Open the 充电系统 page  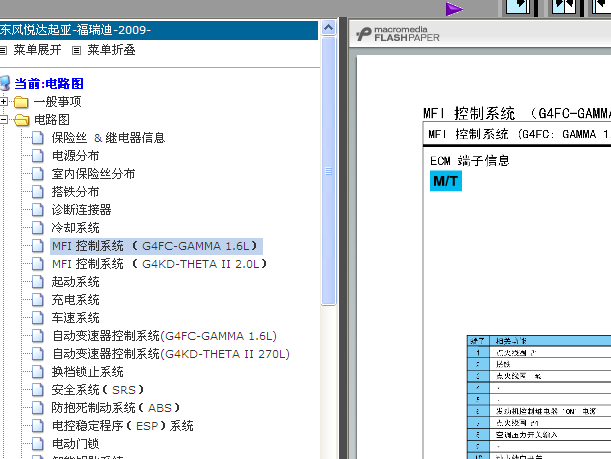click(x=75, y=300)
